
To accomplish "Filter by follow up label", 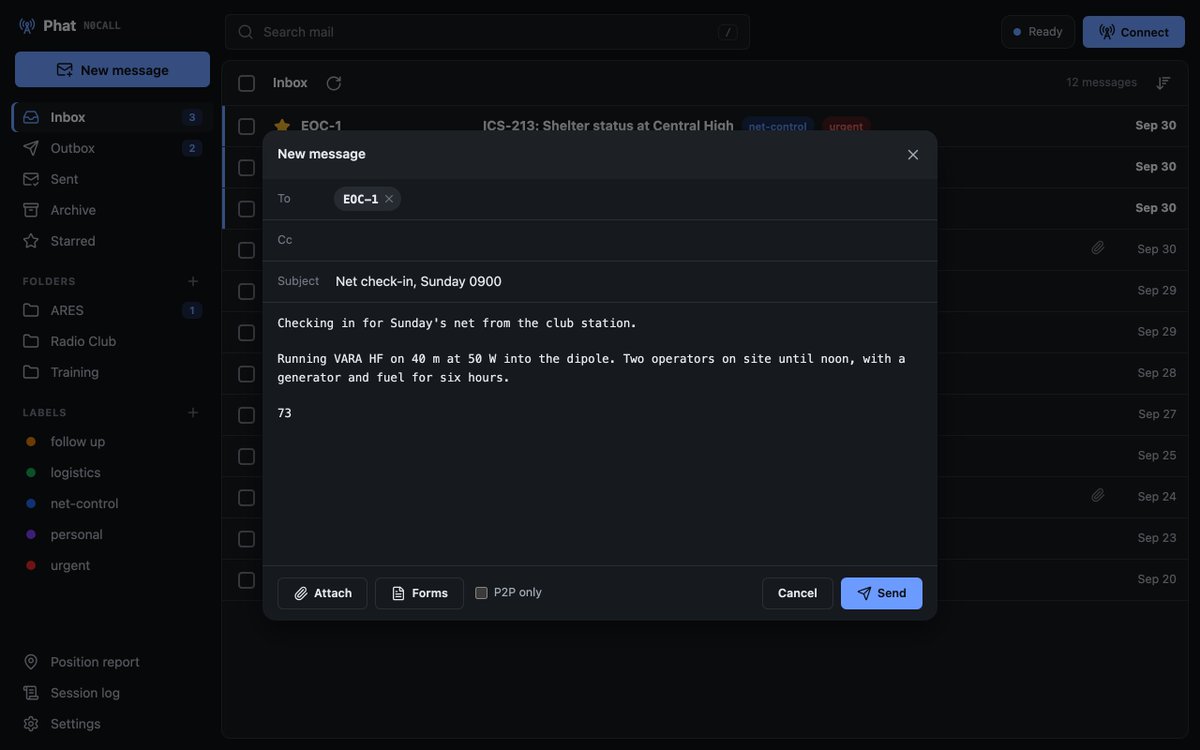I will pos(111,441).
